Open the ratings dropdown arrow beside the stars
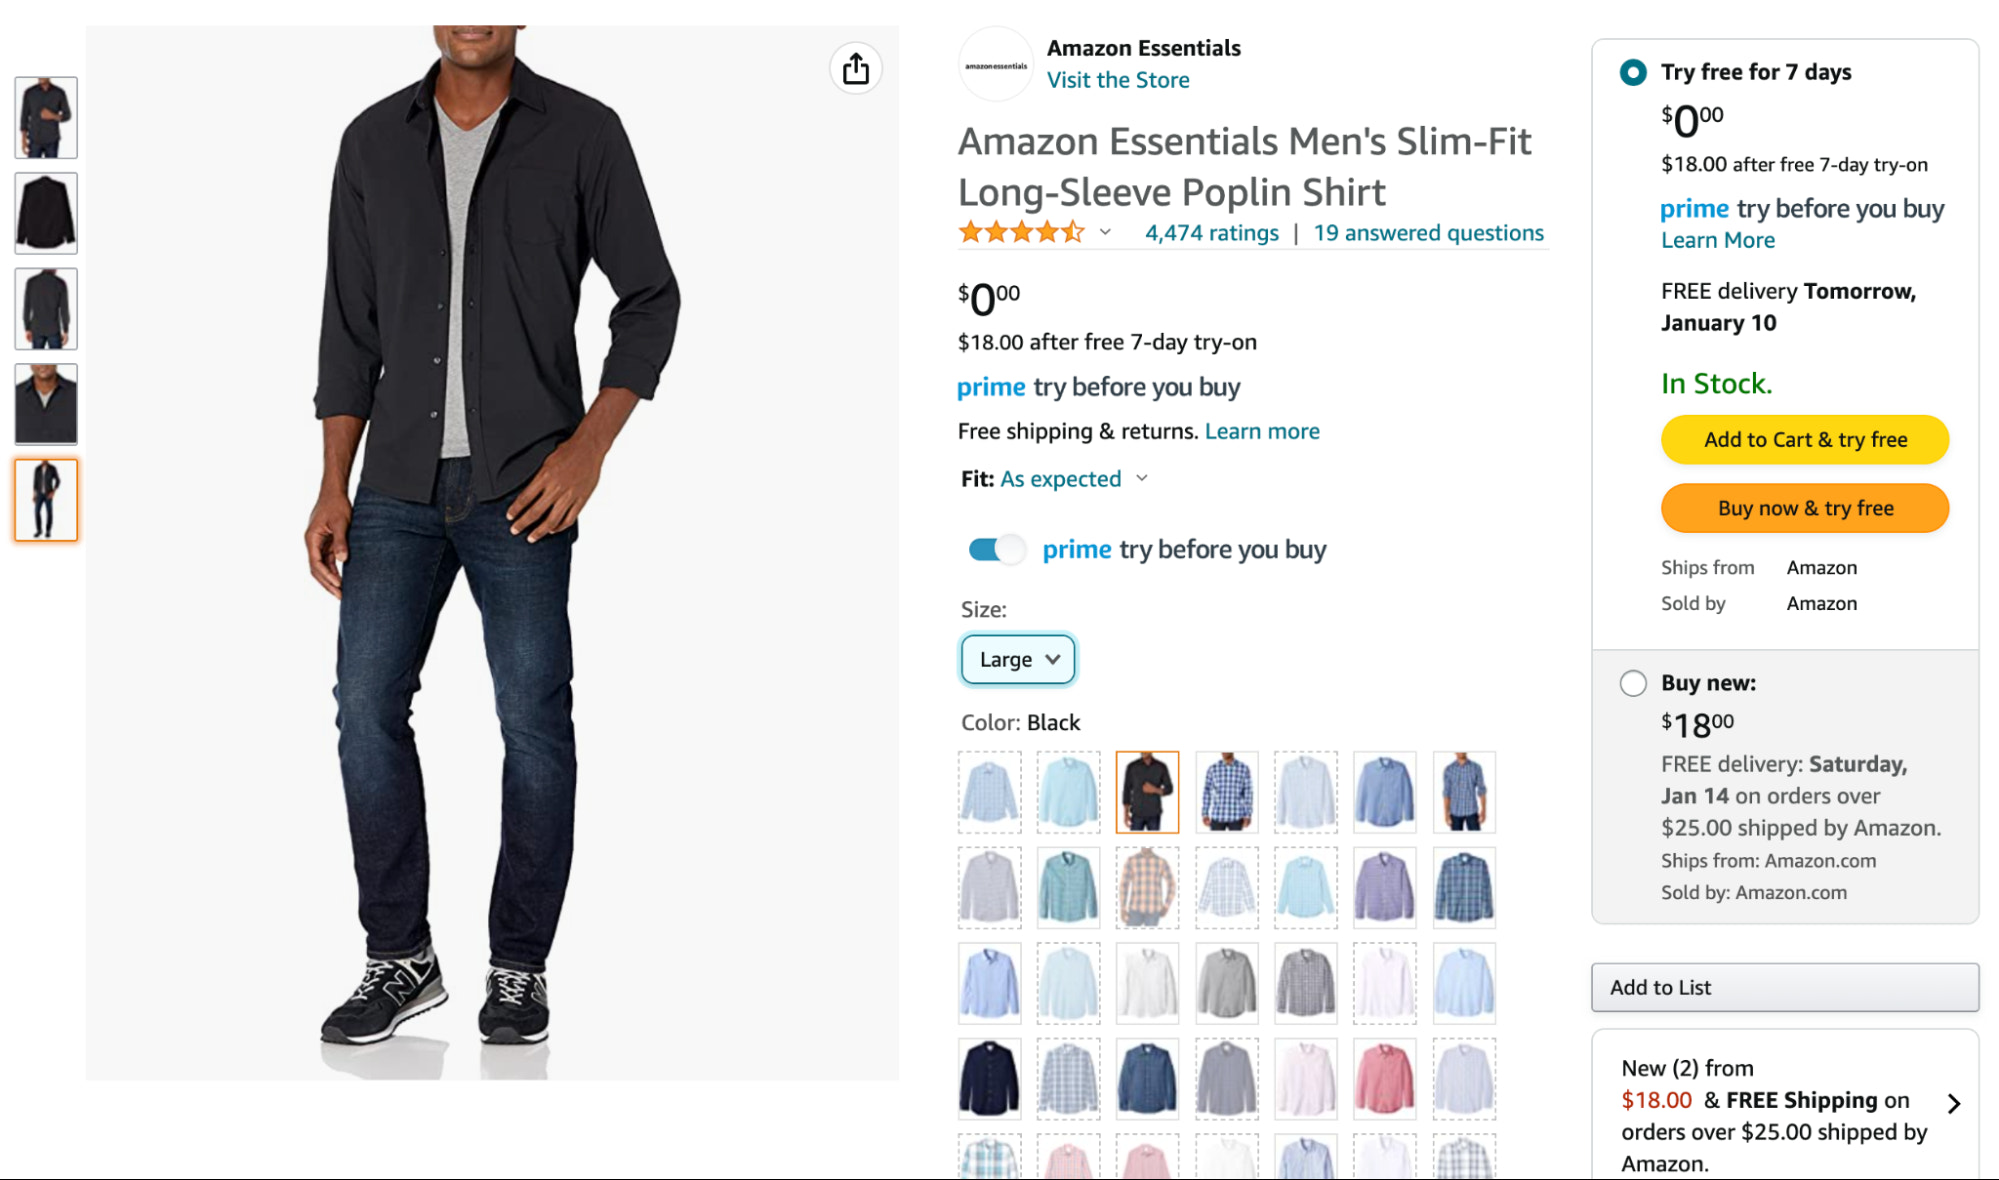The image size is (1999, 1180). tap(1106, 232)
